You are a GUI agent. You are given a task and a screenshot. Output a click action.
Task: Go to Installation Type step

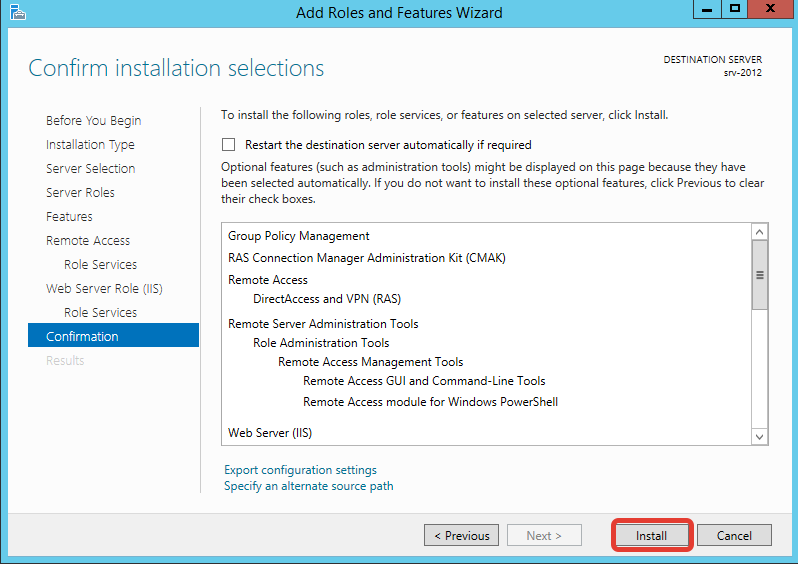[90, 145]
